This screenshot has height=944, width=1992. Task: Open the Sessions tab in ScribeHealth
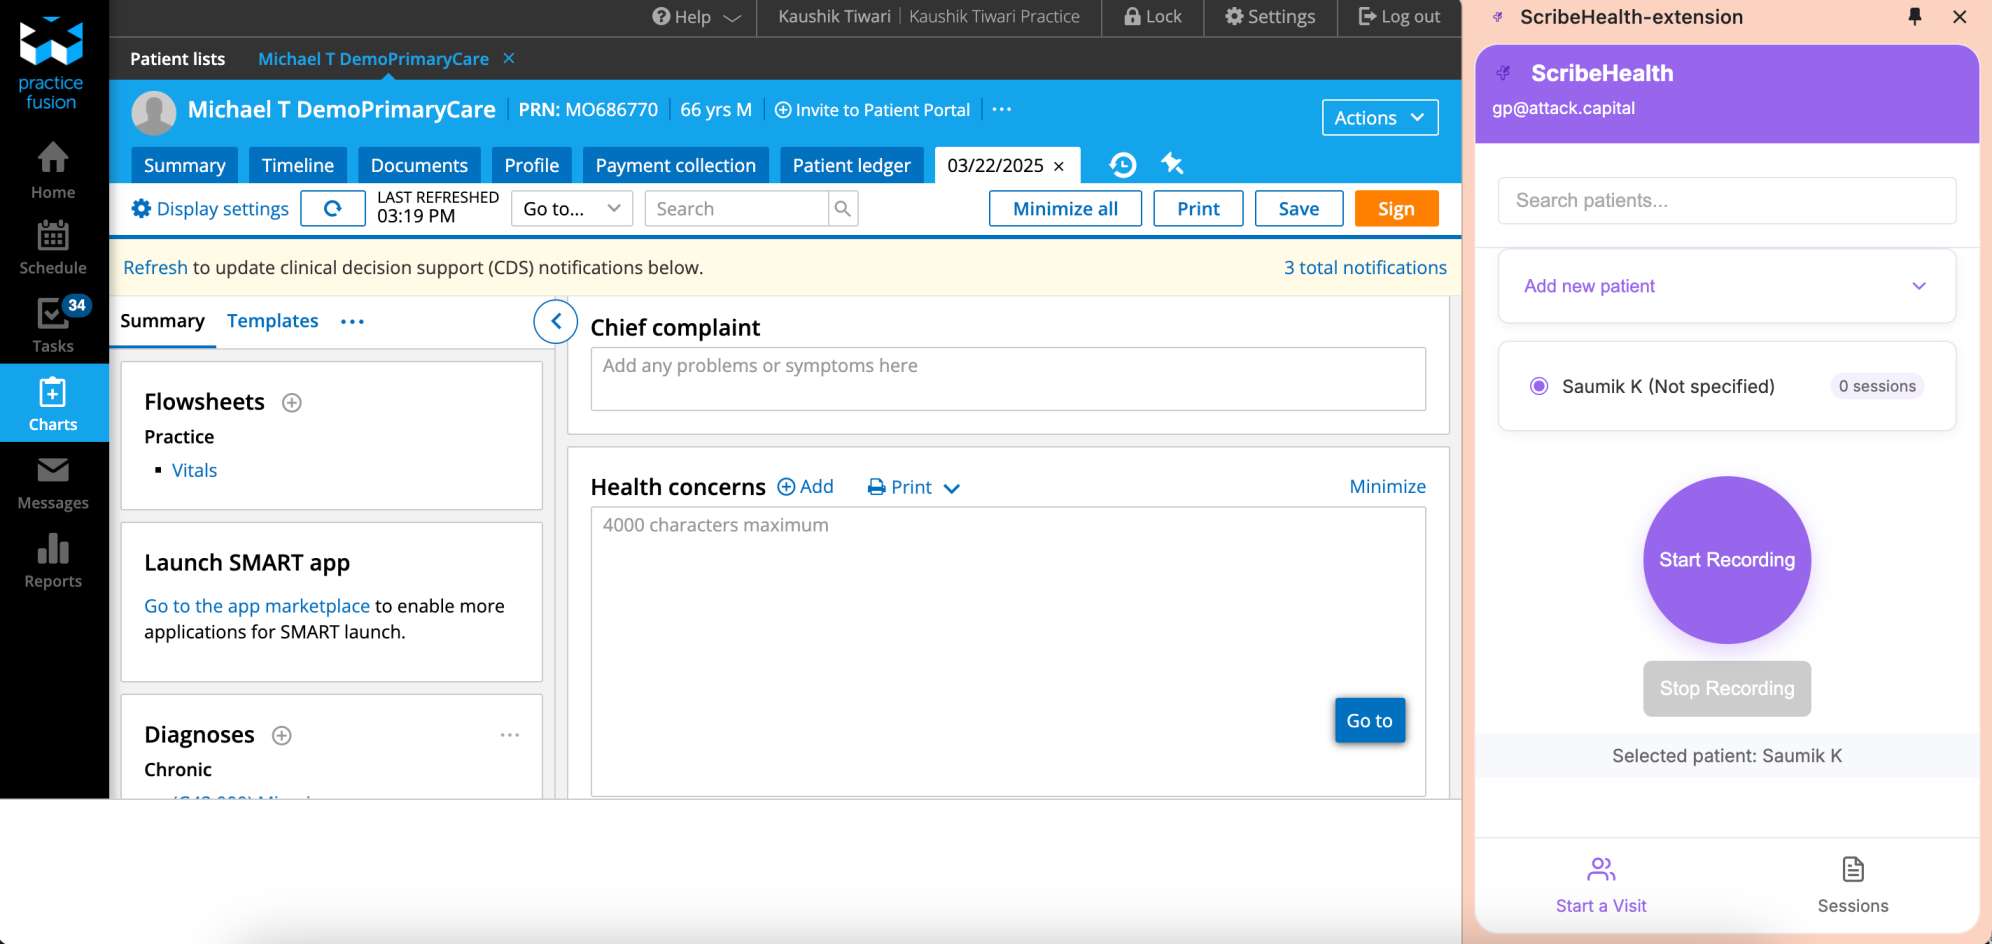coord(1853,885)
